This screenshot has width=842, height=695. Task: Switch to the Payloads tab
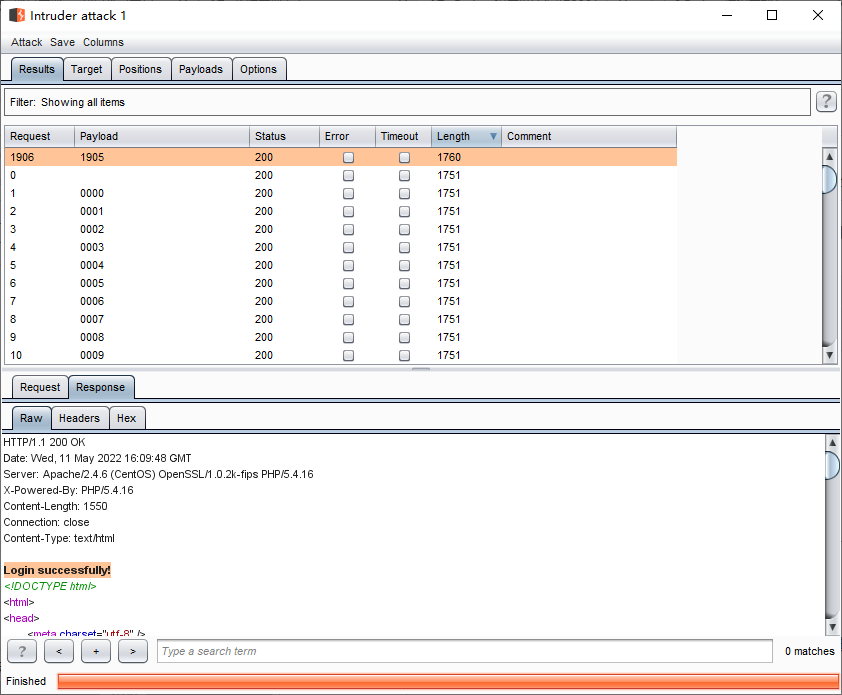[x=201, y=69]
